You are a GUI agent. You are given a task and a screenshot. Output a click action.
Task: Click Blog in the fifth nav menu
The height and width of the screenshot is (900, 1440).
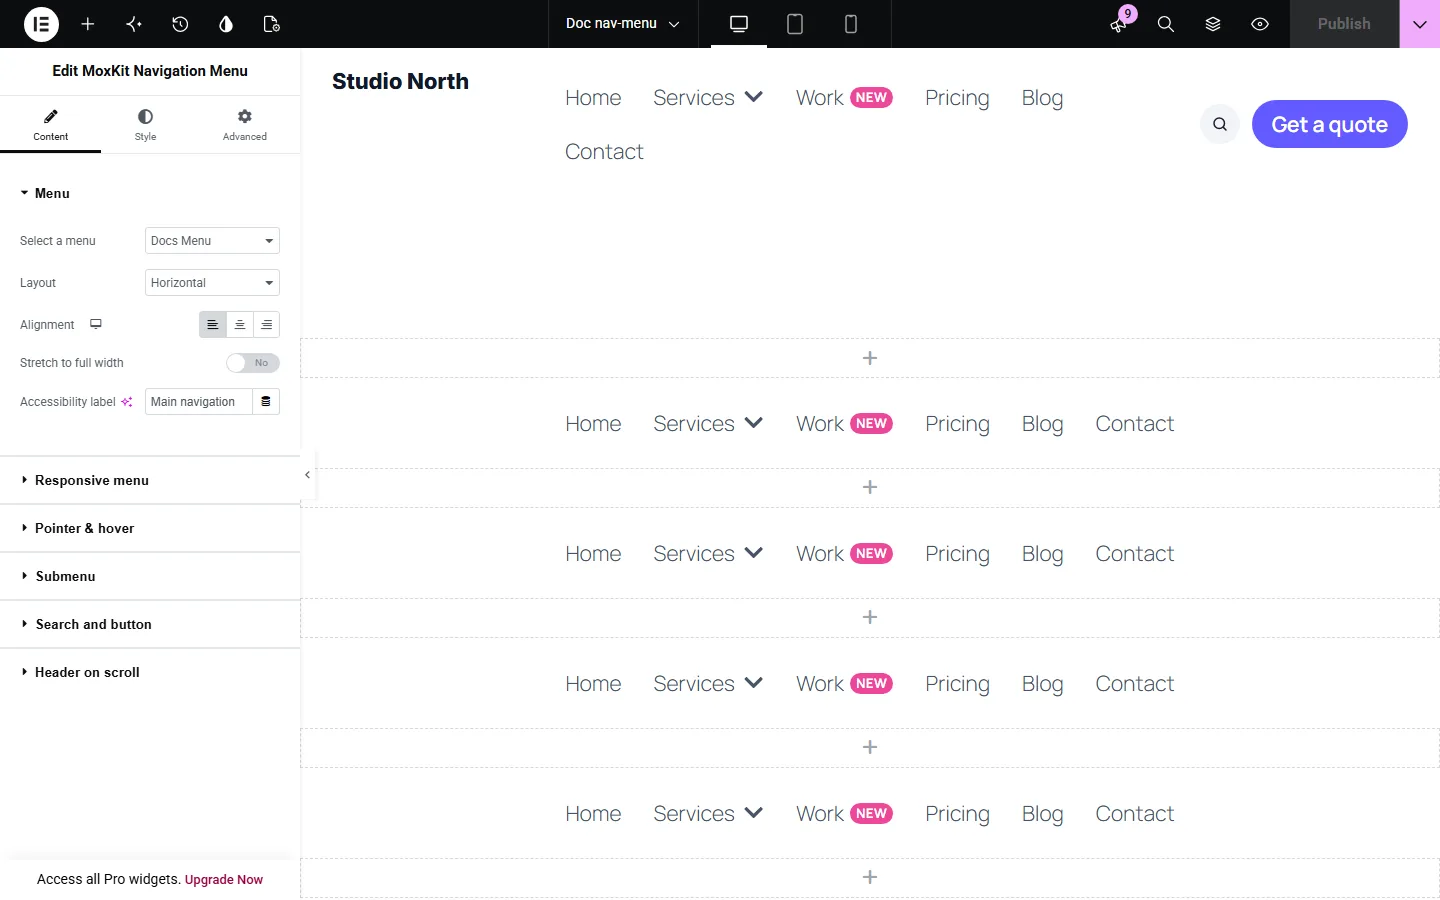(1042, 814)
